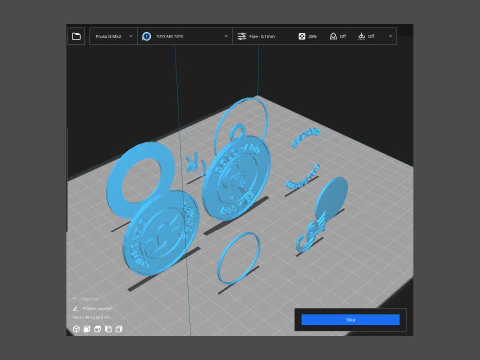Switch to left side view icon
Screen dimensions: 480x360
coord(108,329)
